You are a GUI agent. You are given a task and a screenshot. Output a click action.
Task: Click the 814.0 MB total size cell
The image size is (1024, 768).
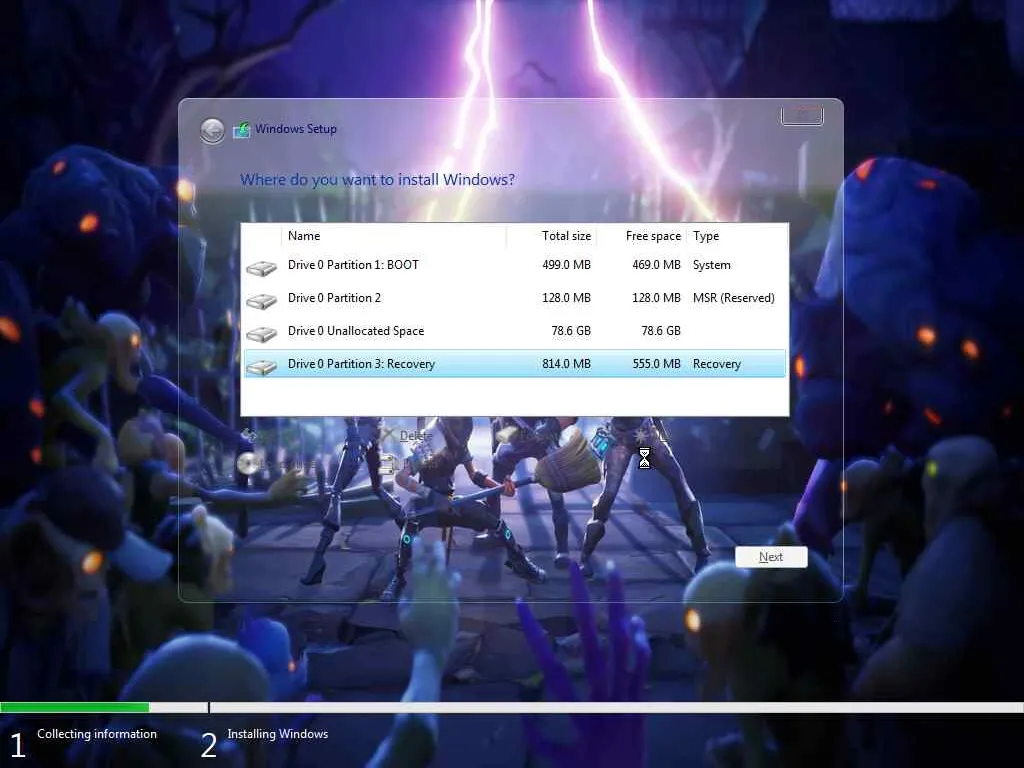click(x=566, y=364)
